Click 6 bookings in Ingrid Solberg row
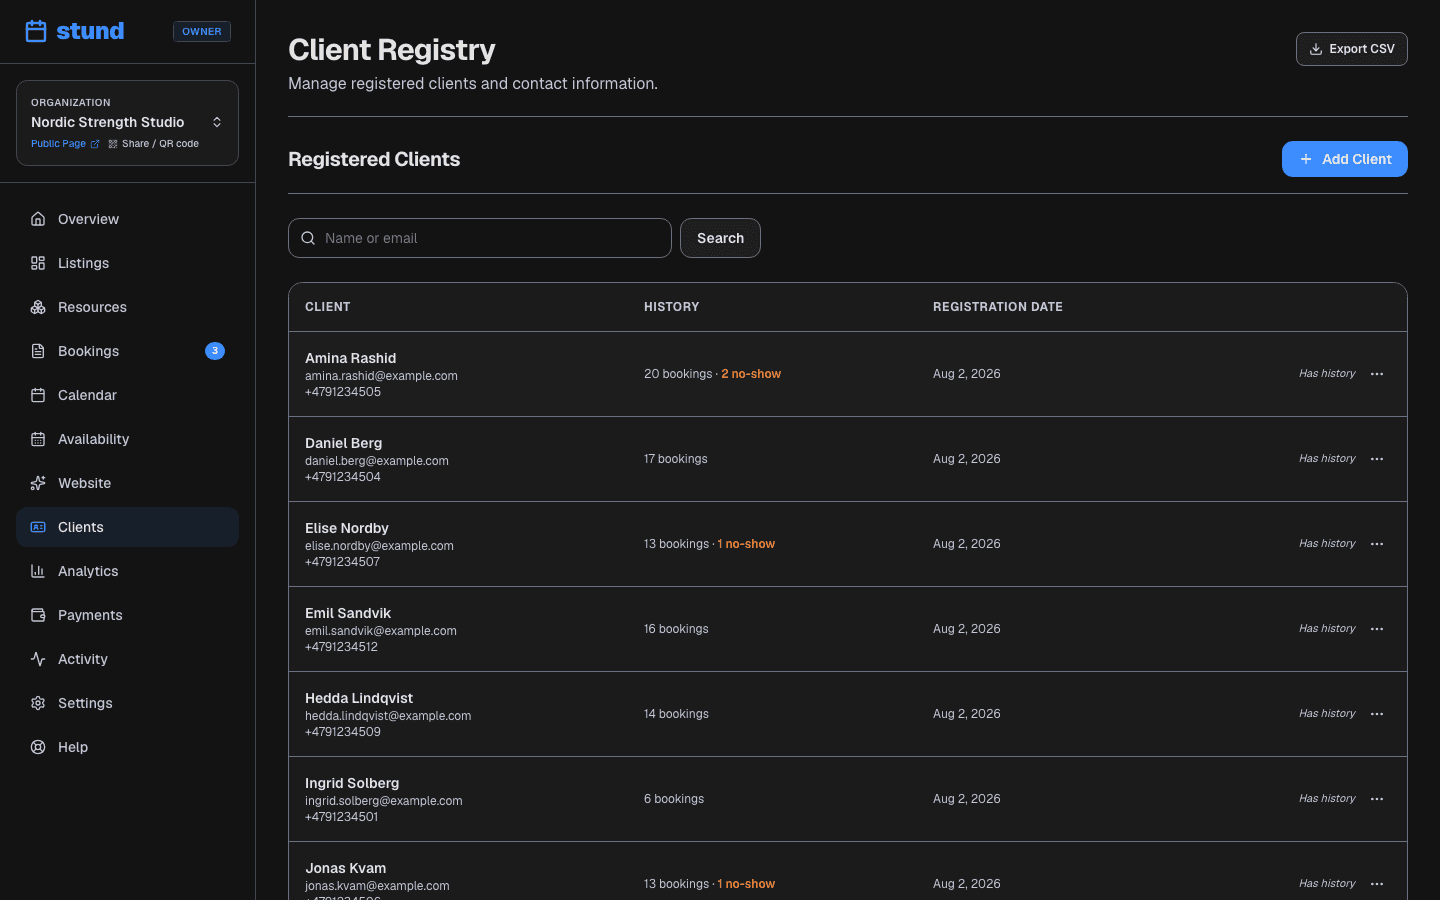This screenshot has width=1440, height=900. click(674, 799)
